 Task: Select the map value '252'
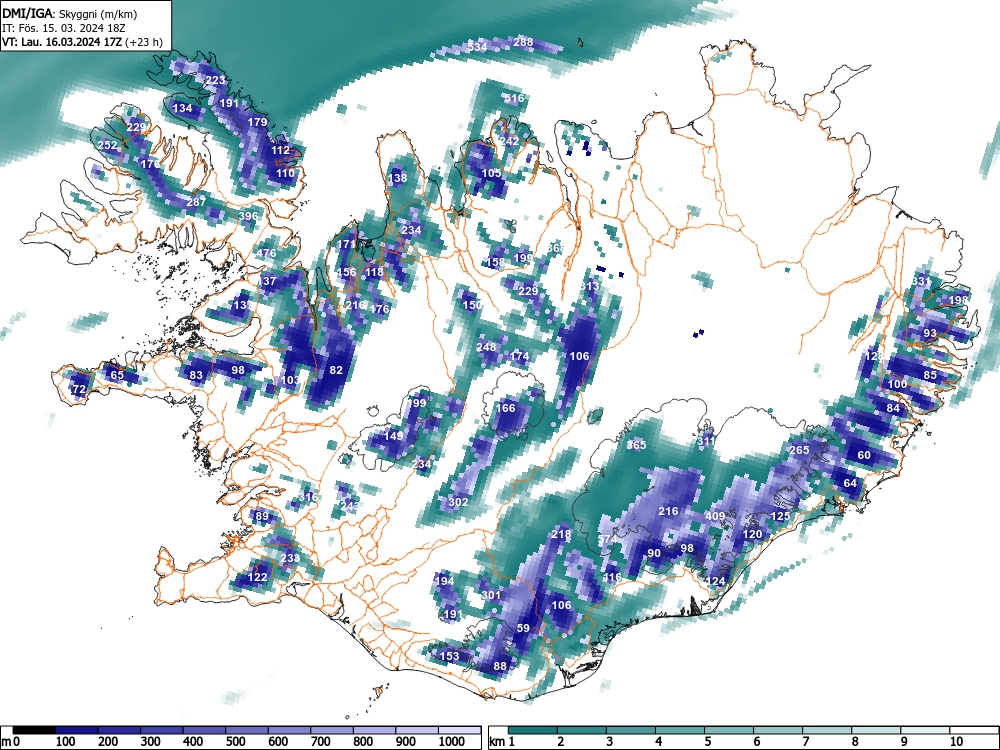click(108, 145)
